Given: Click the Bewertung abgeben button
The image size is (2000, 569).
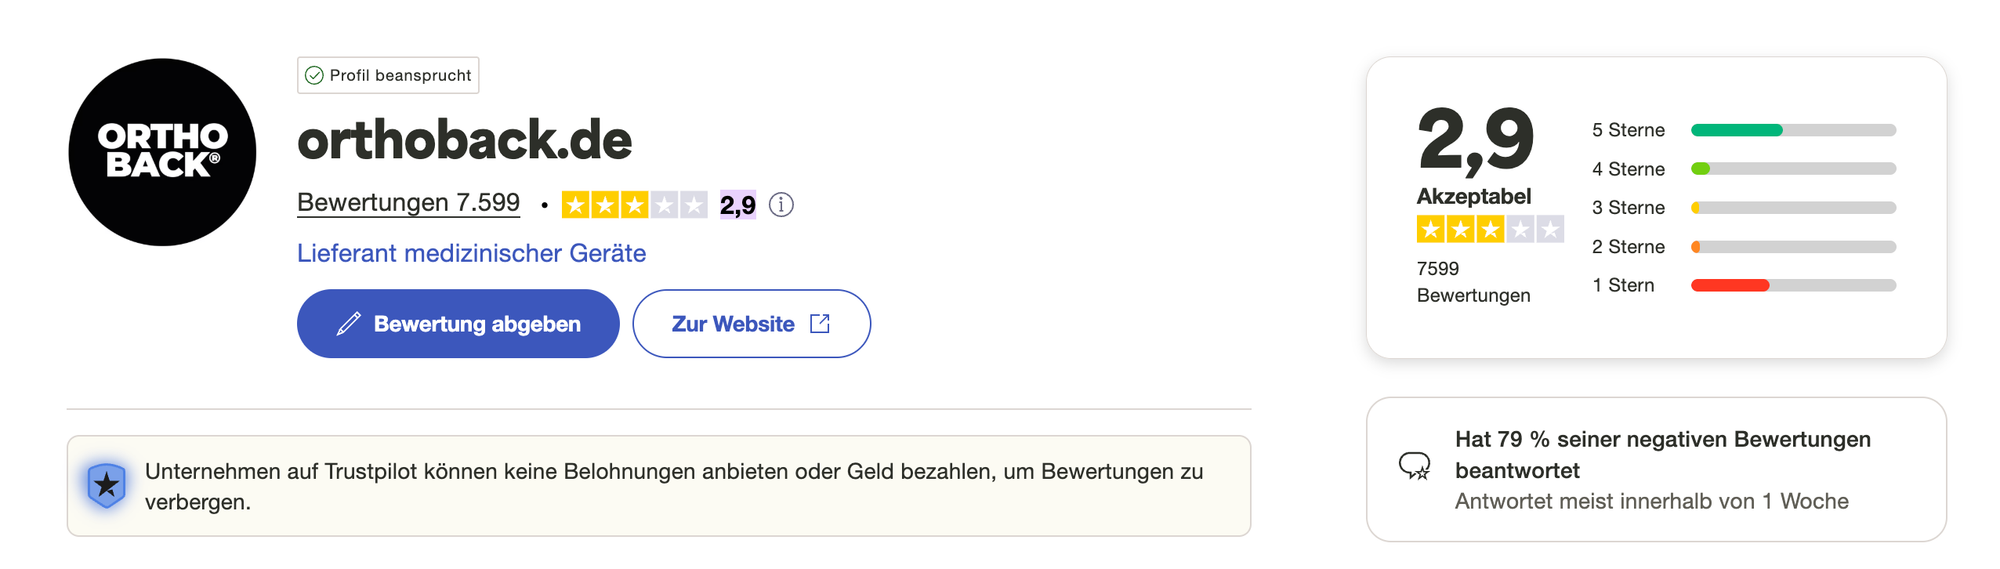Looking at the screenshot, I should pos(458,324).
